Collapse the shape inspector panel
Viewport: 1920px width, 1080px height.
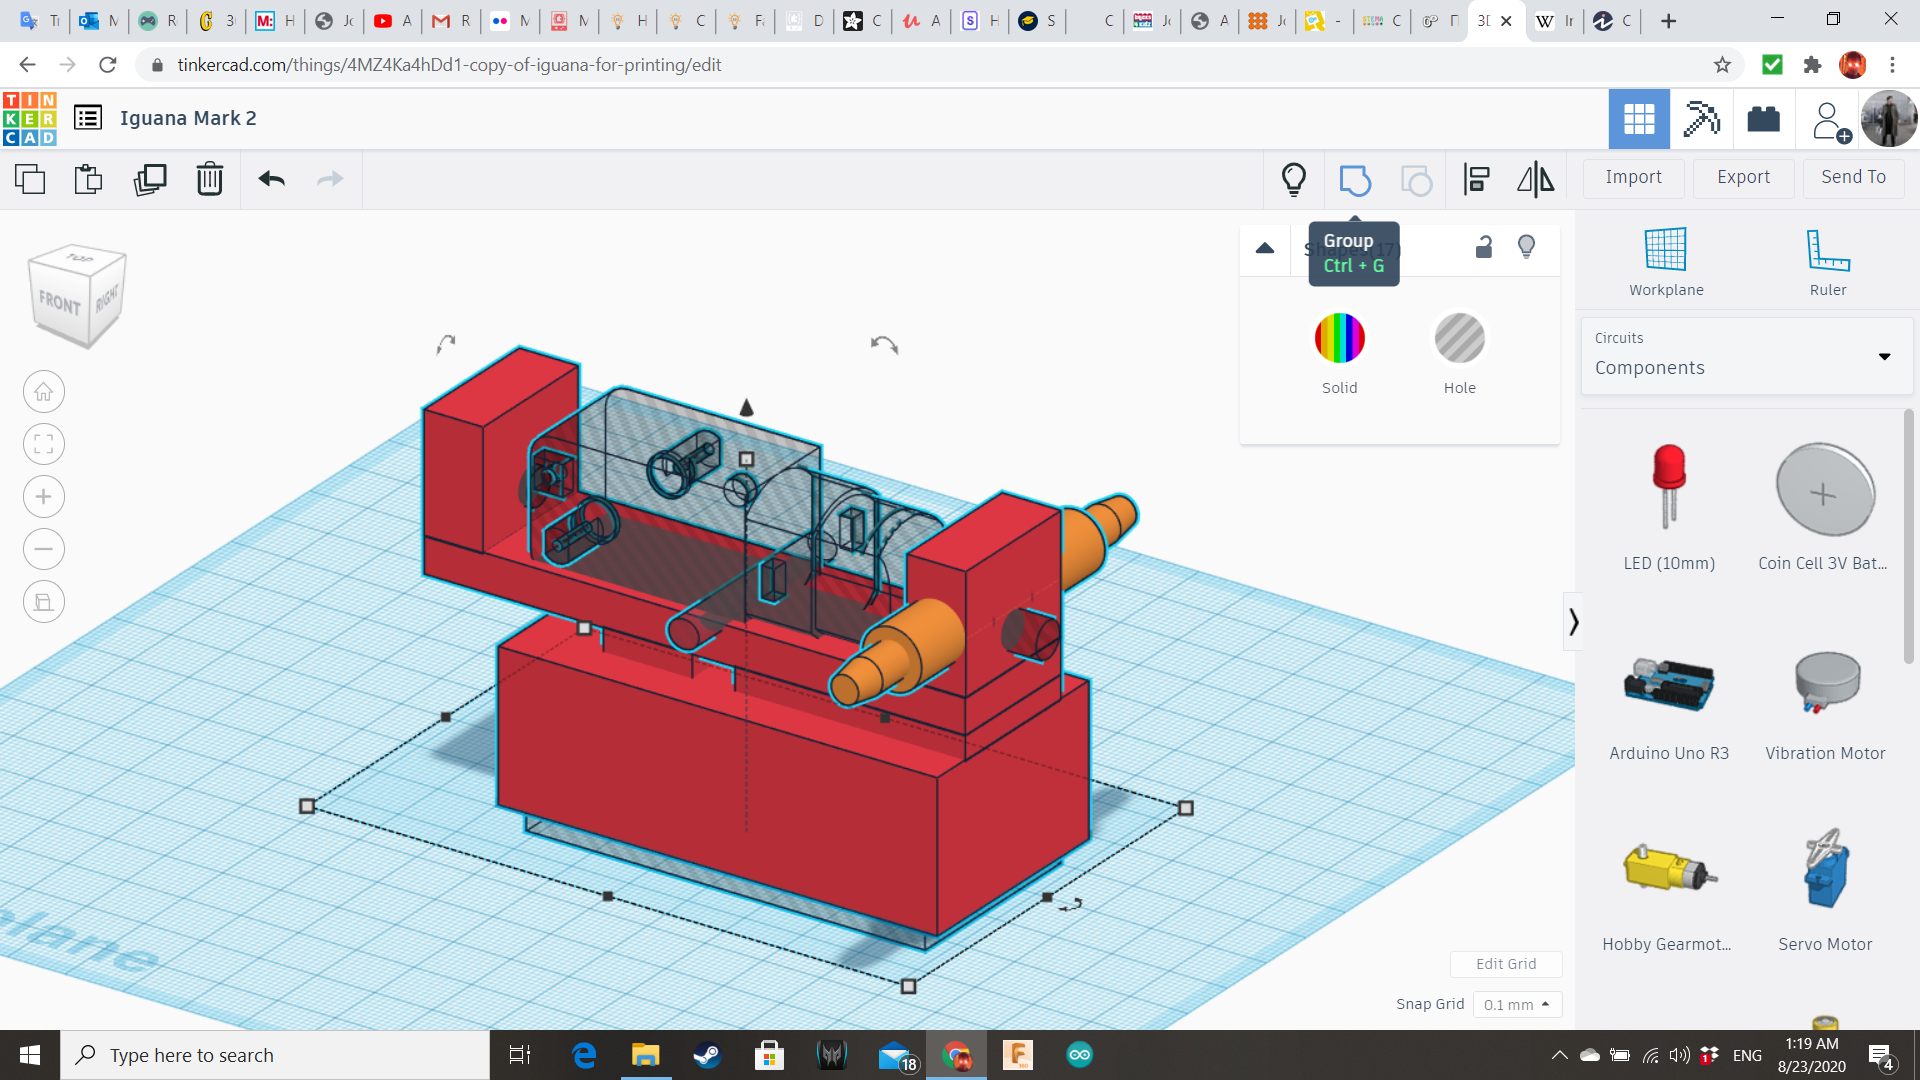click(x=1265, y=248)
